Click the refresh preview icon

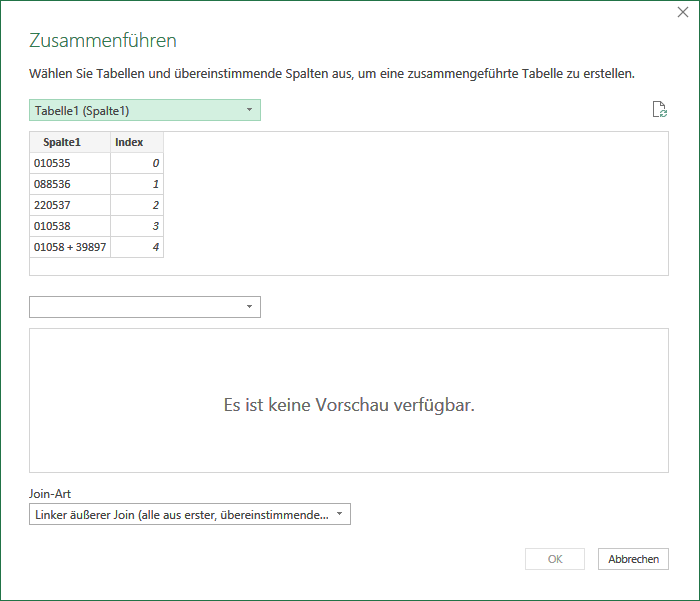click(660, 109)
